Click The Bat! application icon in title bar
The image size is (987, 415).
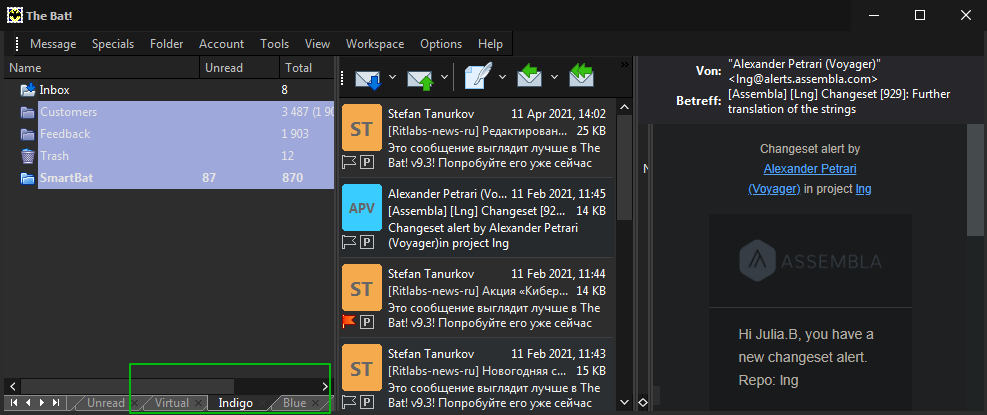[x=14, y=15]
